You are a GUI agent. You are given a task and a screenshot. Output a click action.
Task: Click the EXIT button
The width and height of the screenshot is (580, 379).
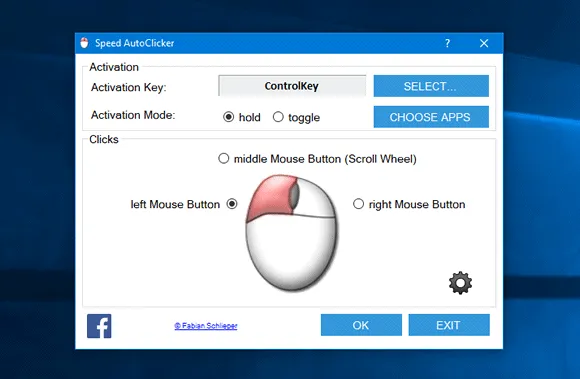449,325
